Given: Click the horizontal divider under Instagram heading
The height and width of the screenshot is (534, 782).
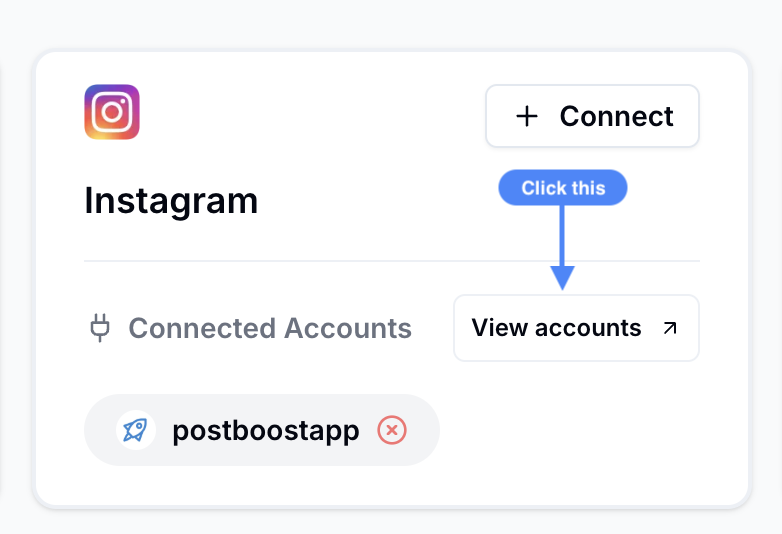Looking at the screenshot, I should pos(392,261).
